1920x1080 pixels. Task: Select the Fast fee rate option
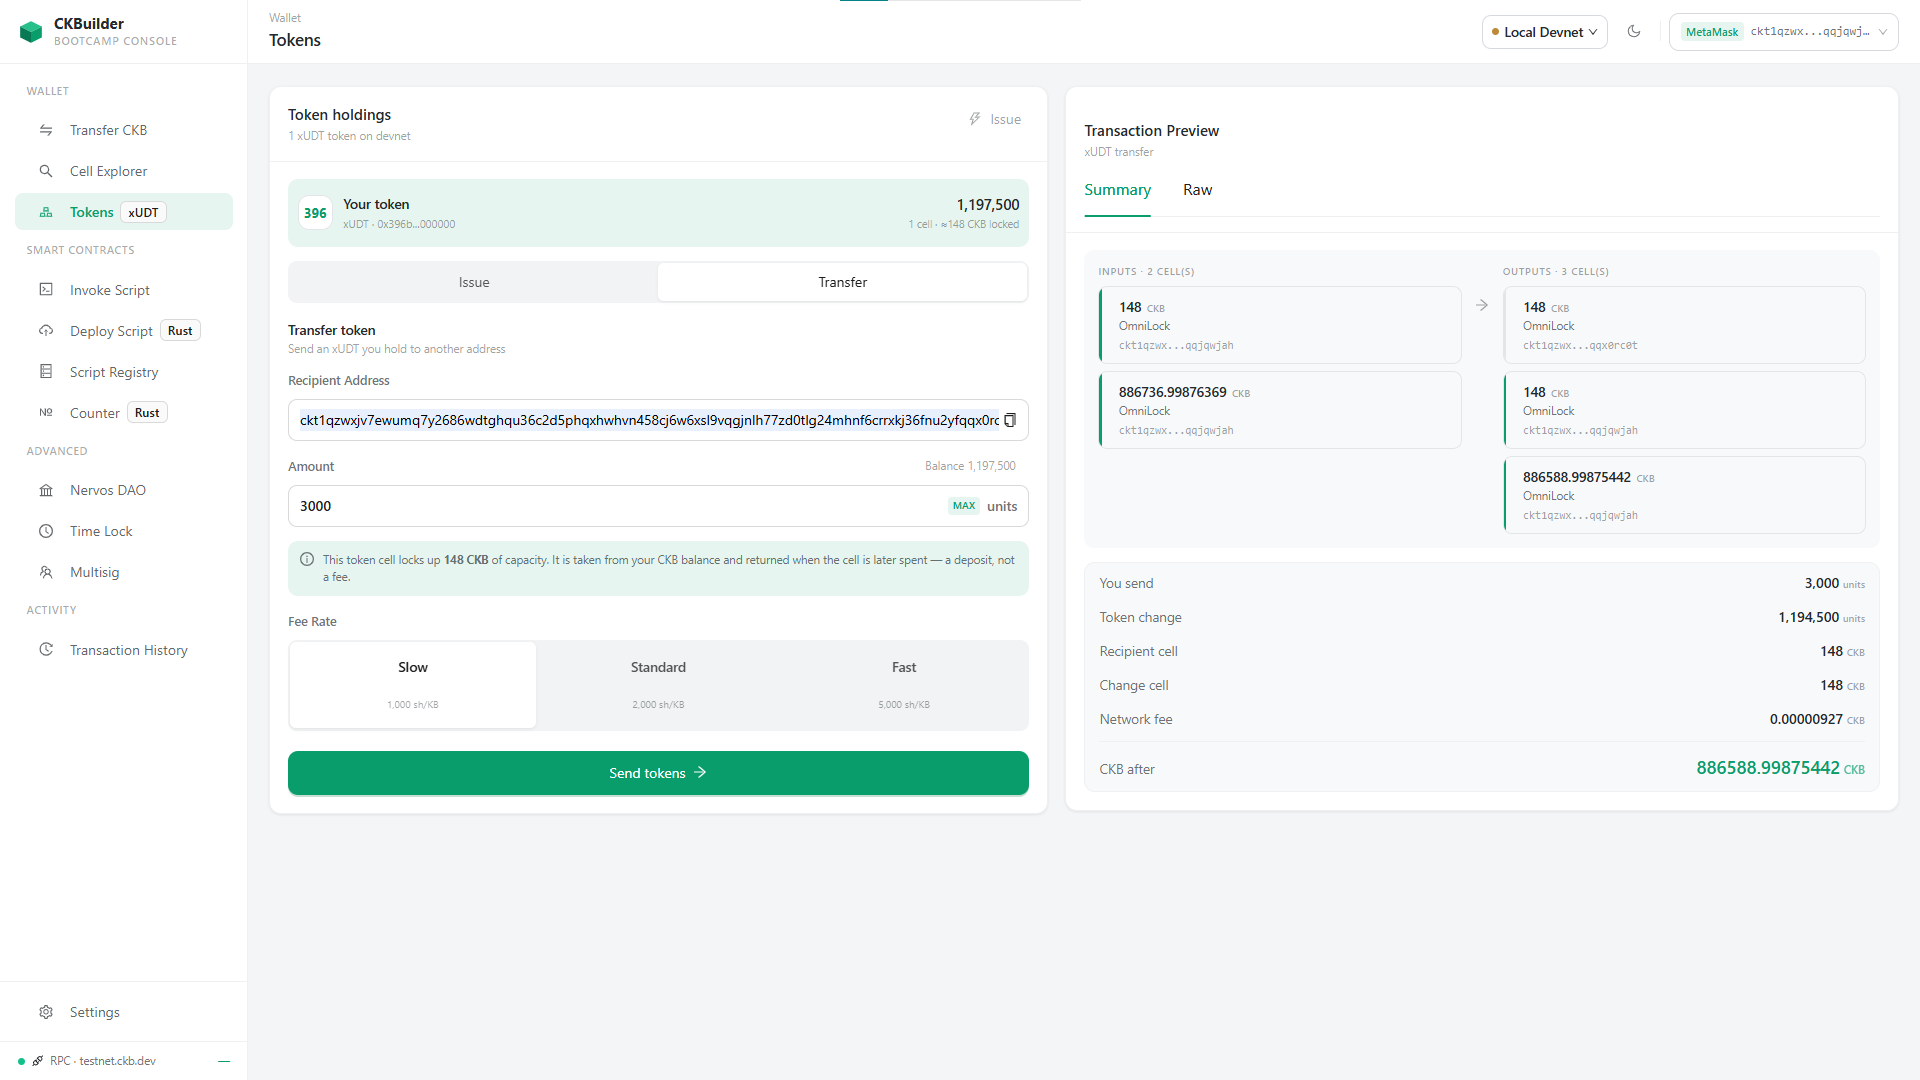904,685
